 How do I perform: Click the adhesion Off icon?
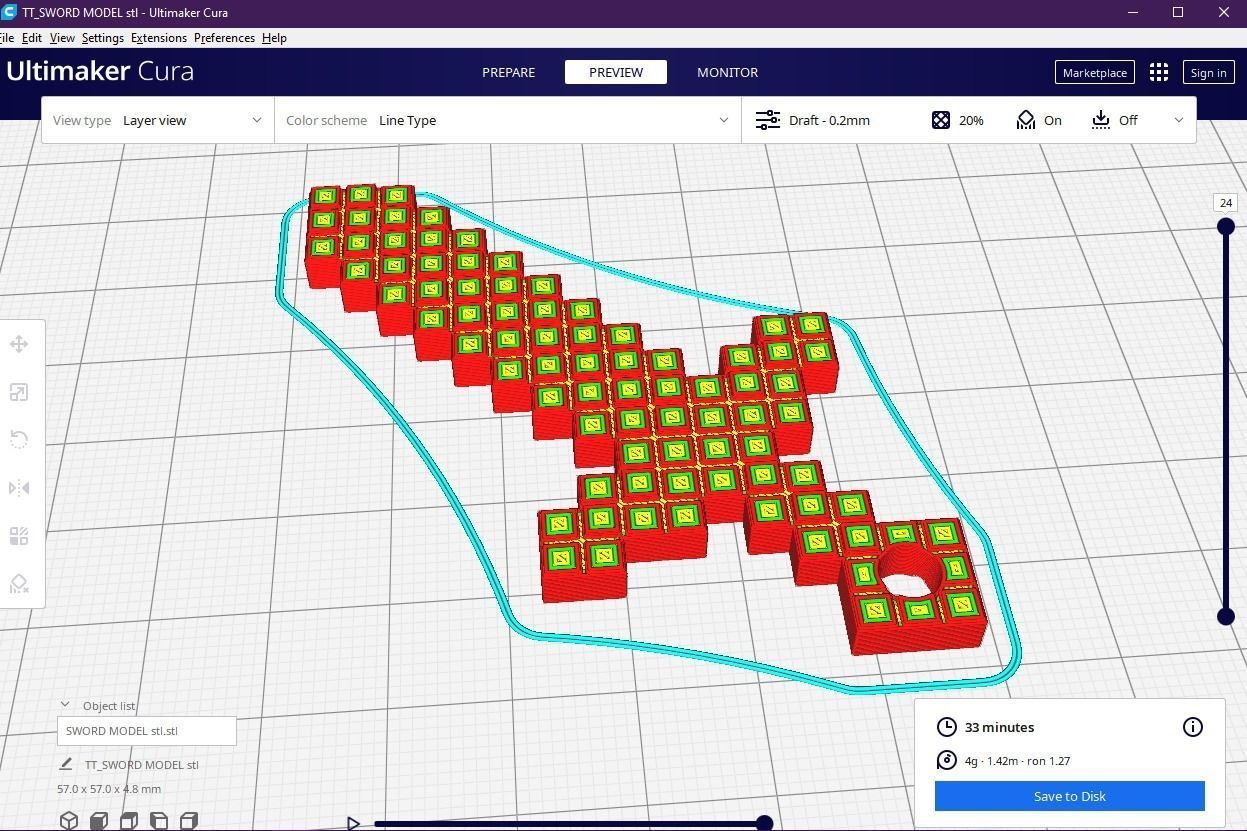click(x=1101, y=120)
